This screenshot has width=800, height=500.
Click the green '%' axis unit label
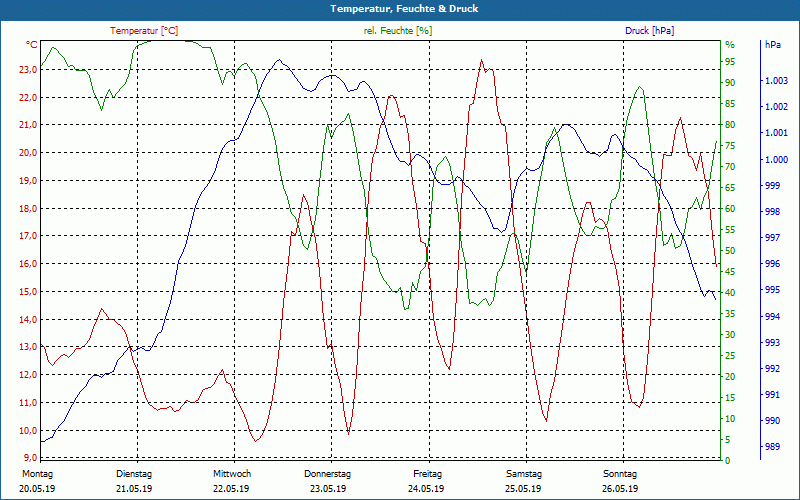[730, 44]
